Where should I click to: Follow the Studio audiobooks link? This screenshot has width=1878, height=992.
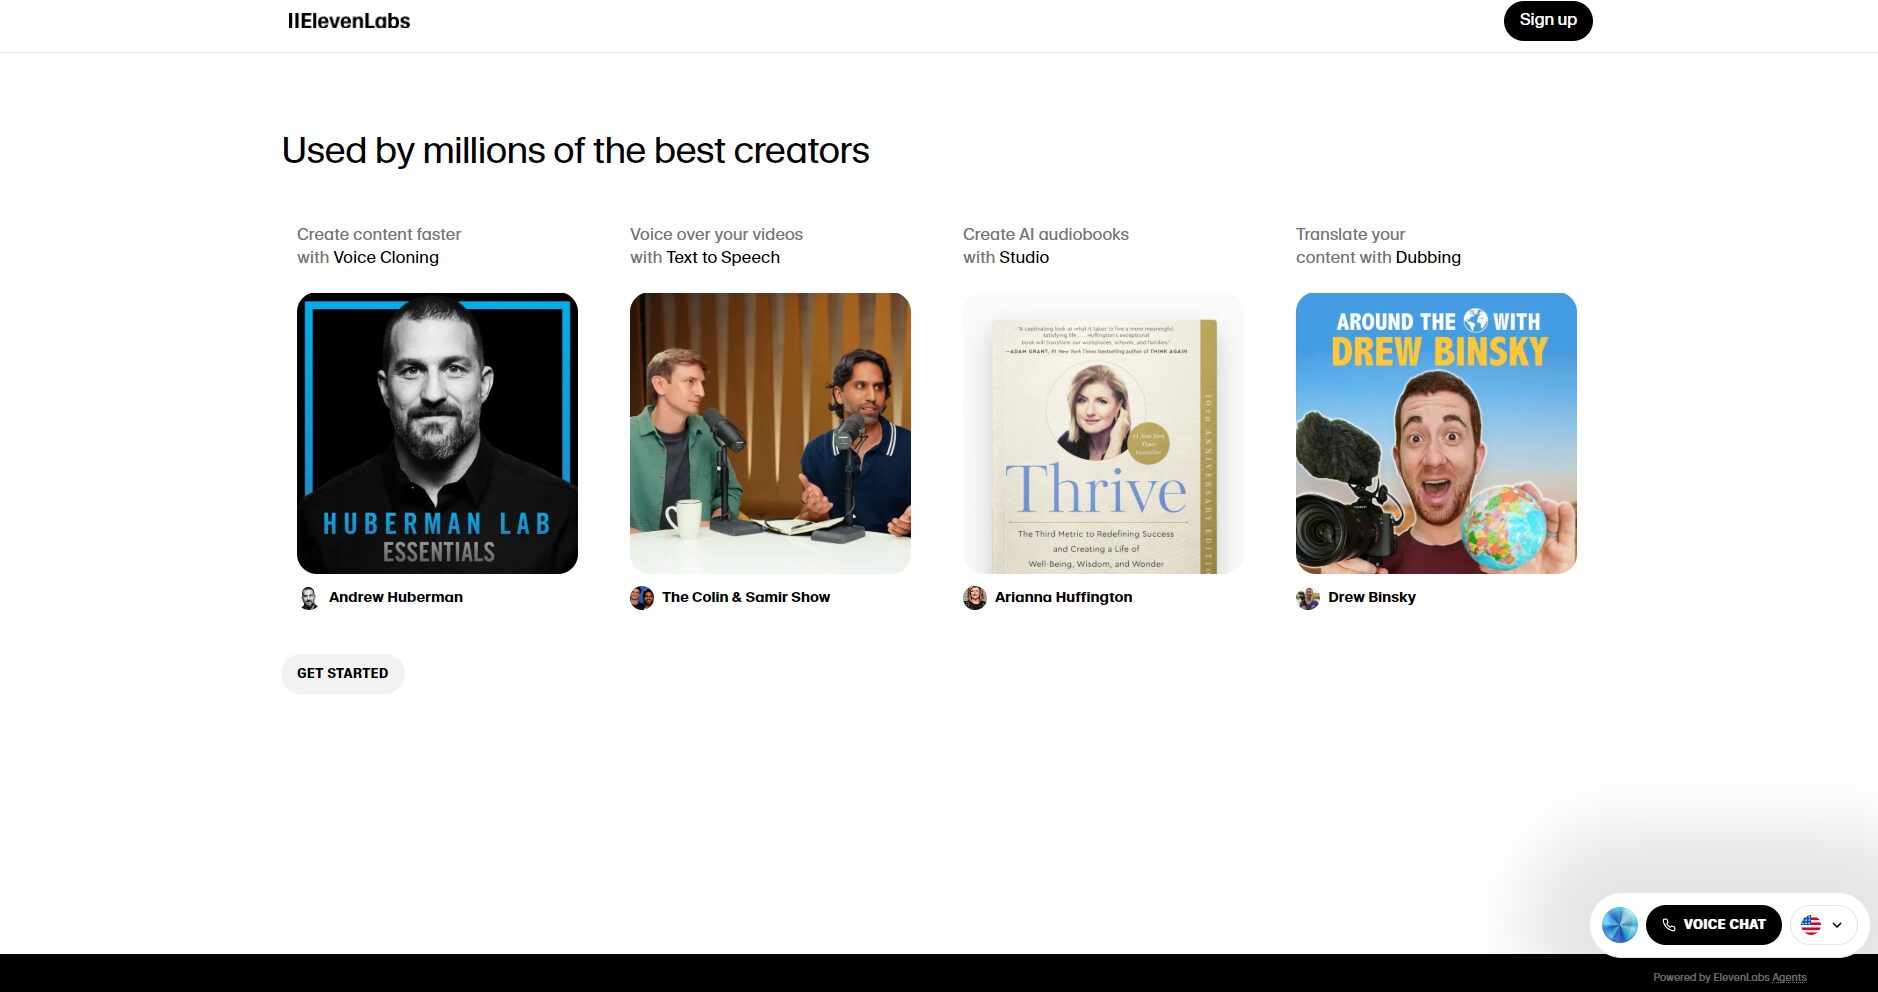(x=1025, y=257)
